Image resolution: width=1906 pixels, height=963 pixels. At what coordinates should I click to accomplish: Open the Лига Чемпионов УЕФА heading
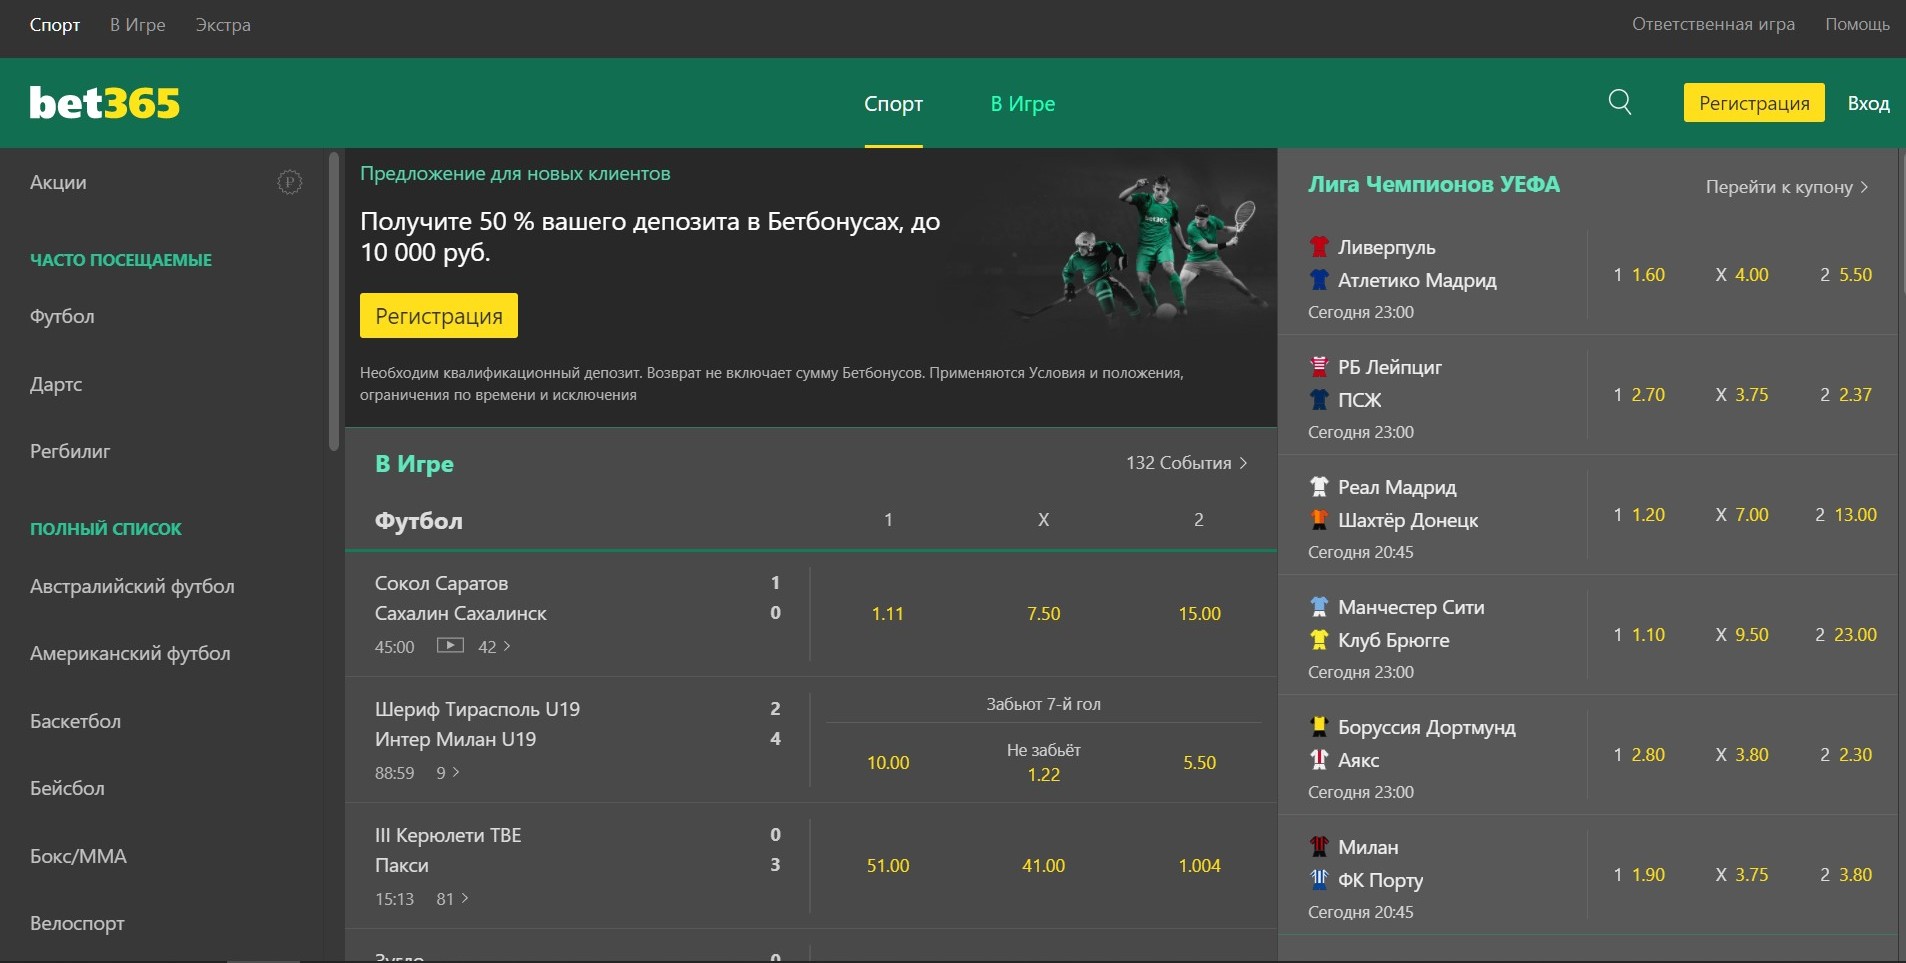1434,185
